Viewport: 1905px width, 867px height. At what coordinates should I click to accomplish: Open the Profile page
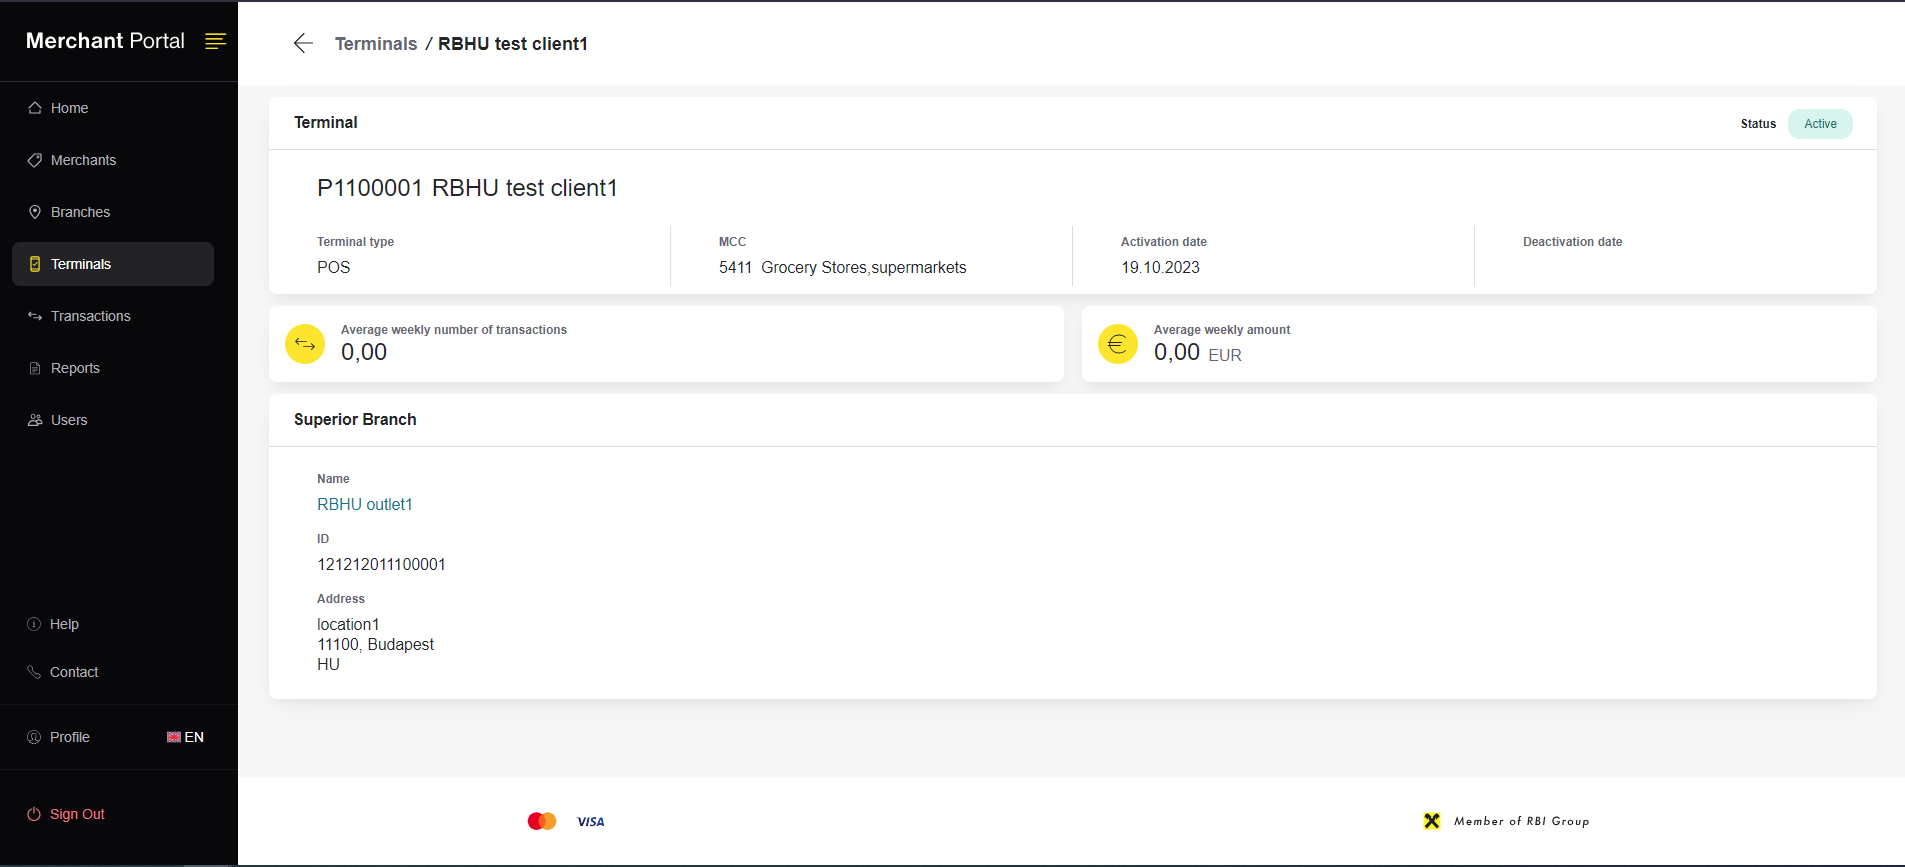click(x=70, y=737)
